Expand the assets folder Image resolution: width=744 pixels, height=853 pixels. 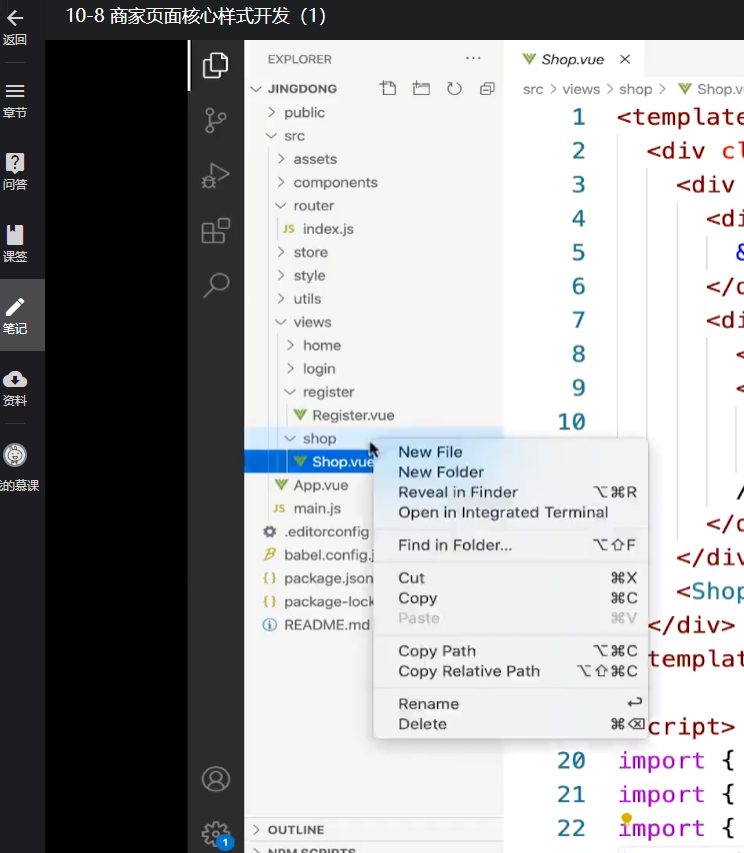315,159
